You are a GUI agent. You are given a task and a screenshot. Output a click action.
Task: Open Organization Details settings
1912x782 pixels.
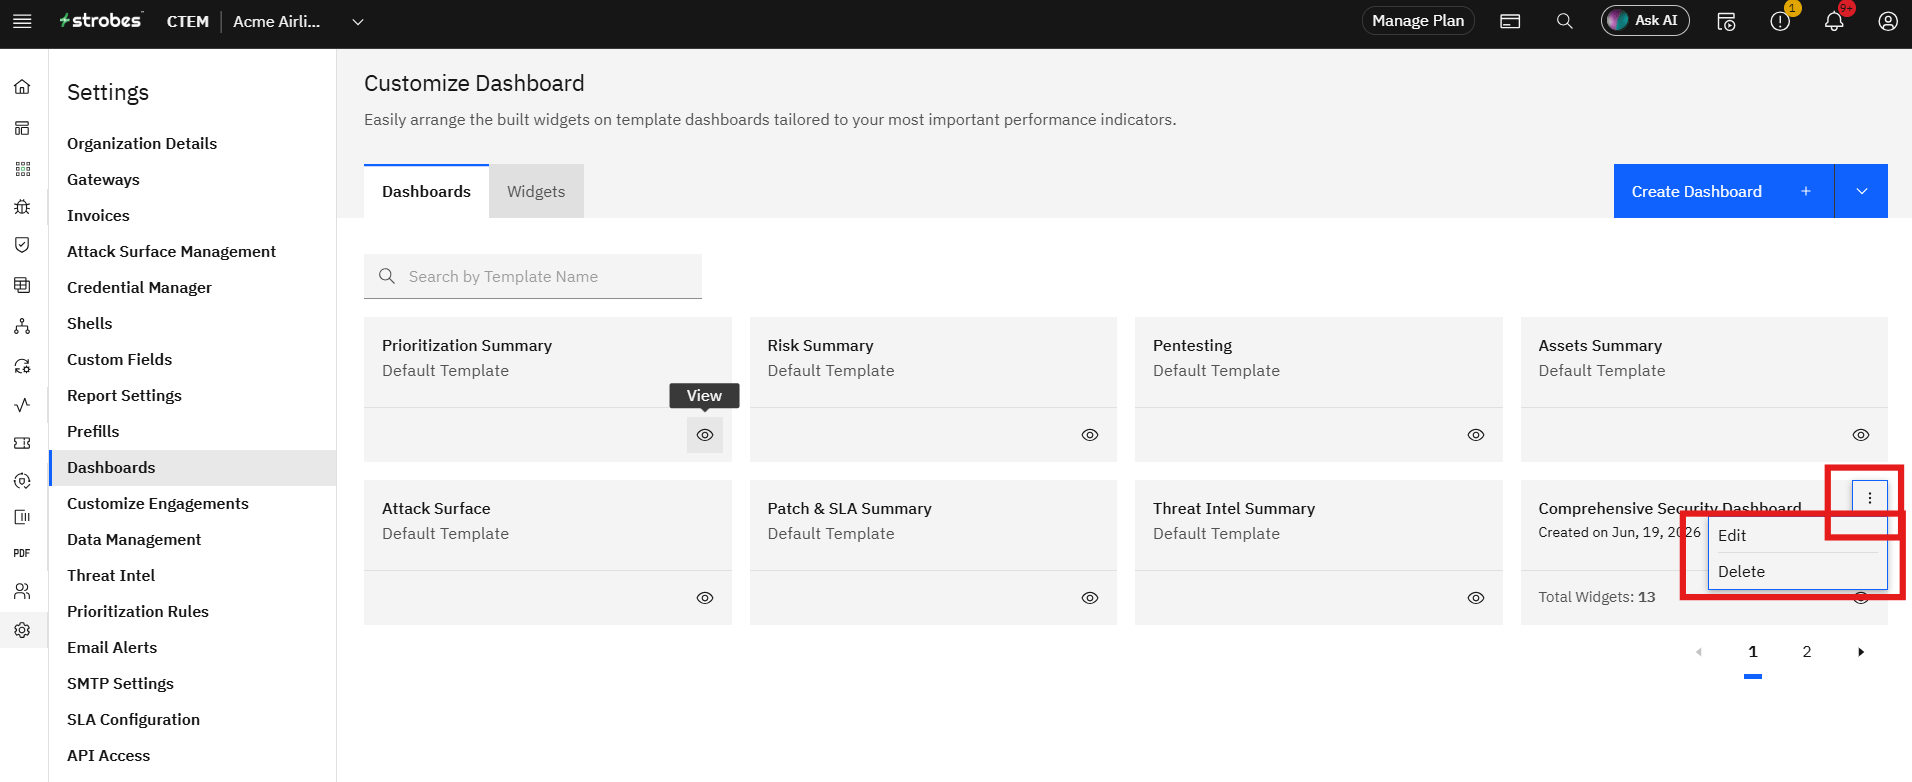[142, 143]
